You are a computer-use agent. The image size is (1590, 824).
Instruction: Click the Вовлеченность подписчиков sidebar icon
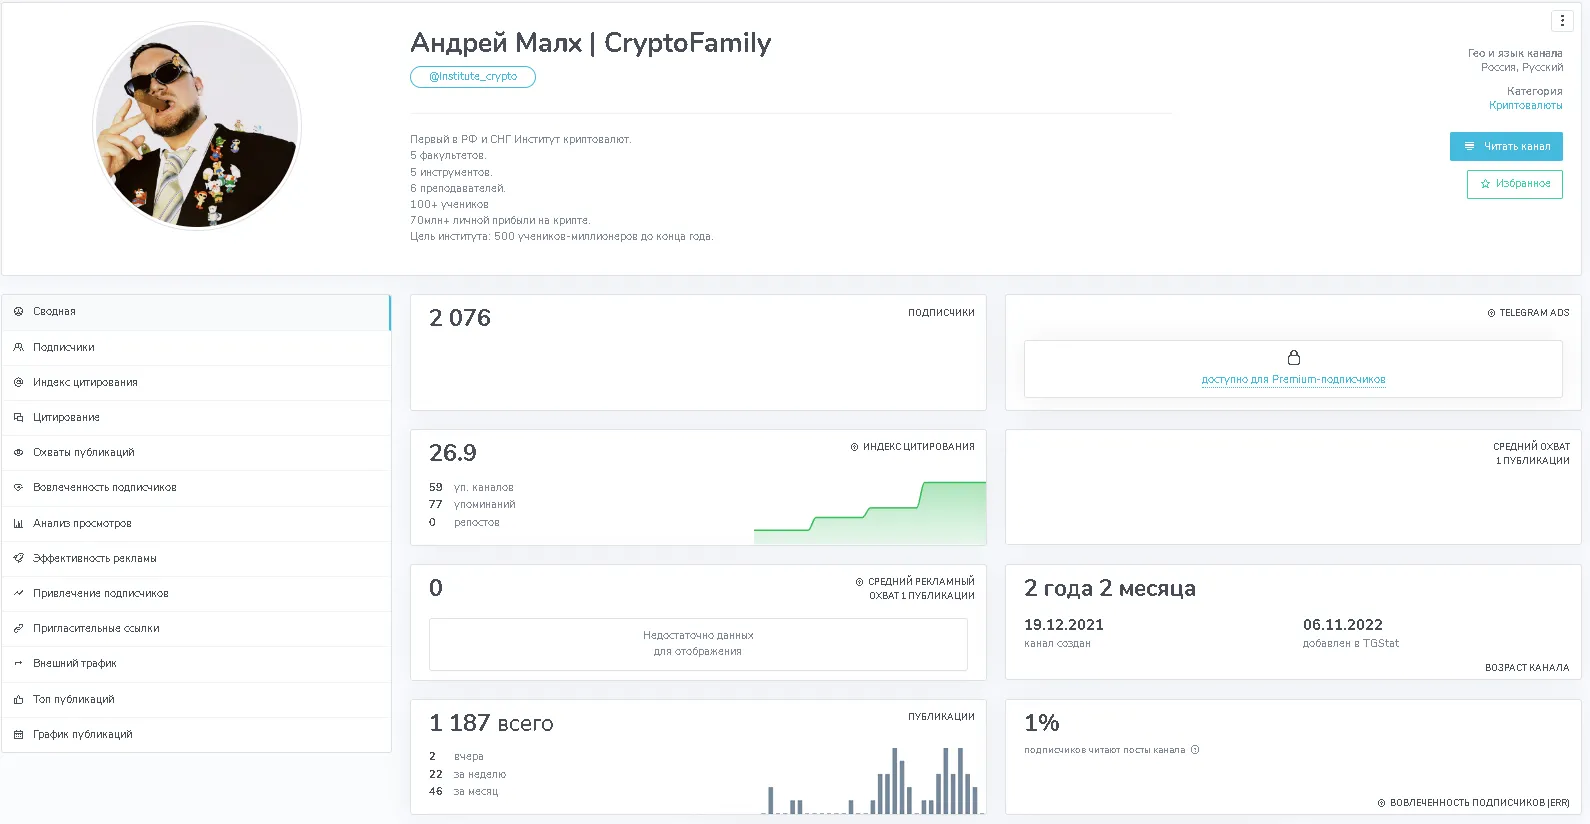[18, 487]
